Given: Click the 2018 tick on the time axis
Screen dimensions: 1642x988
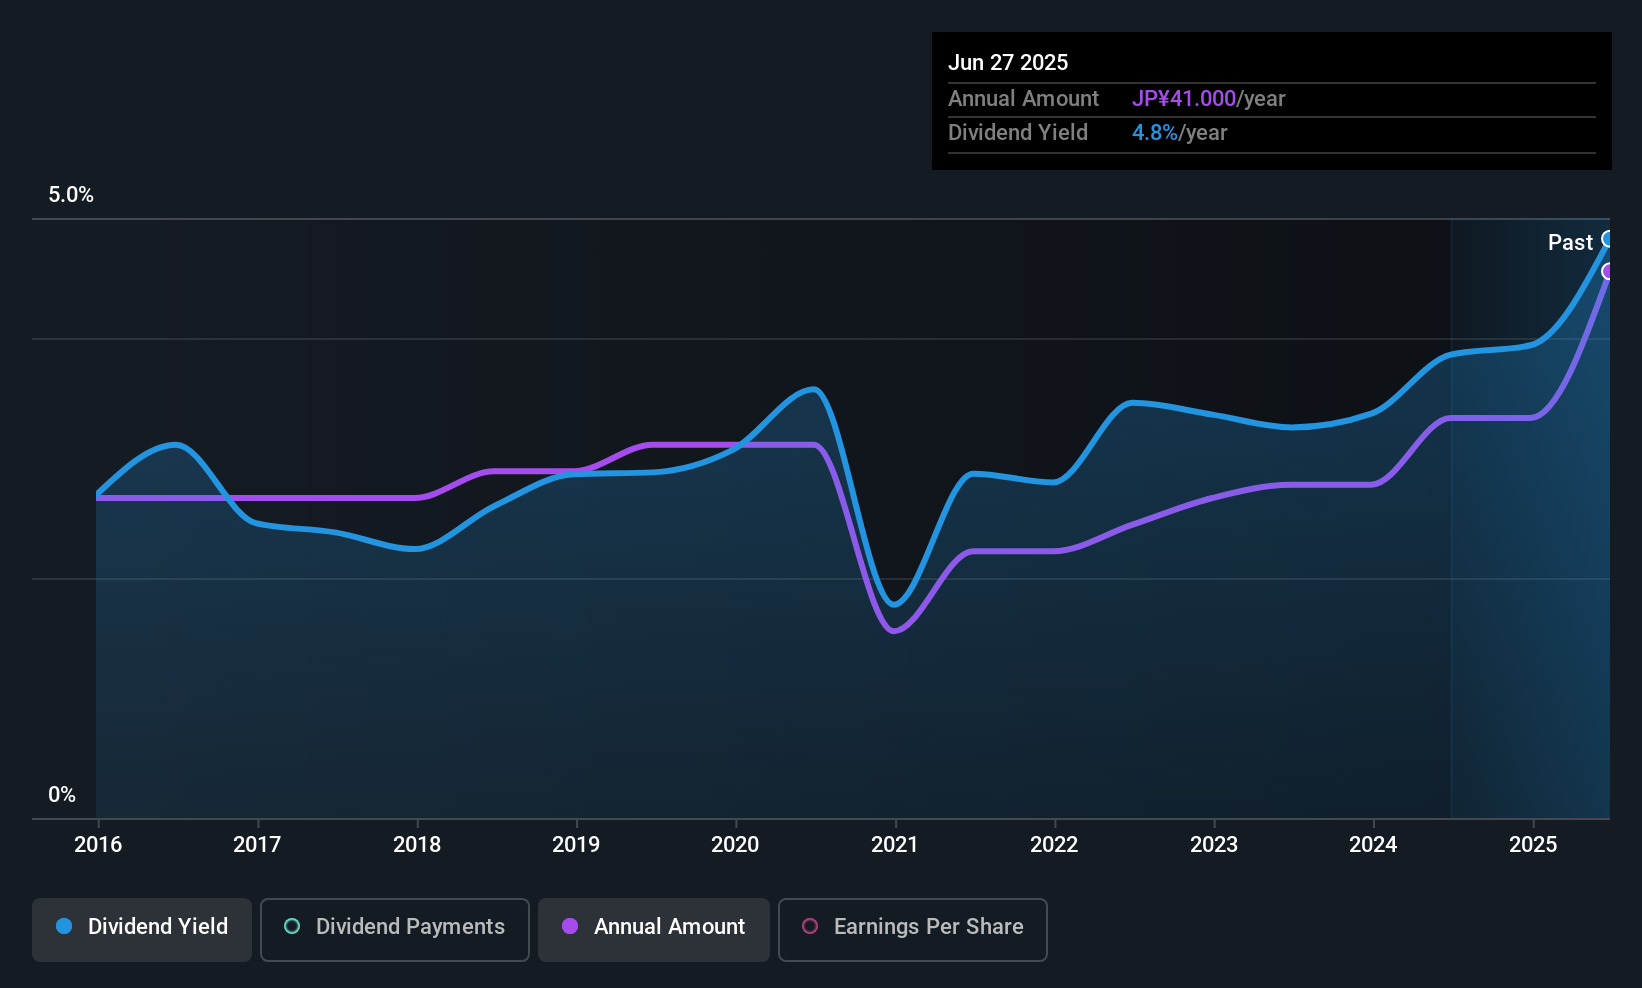Looking at the screenshot, I should pos(417,844).
